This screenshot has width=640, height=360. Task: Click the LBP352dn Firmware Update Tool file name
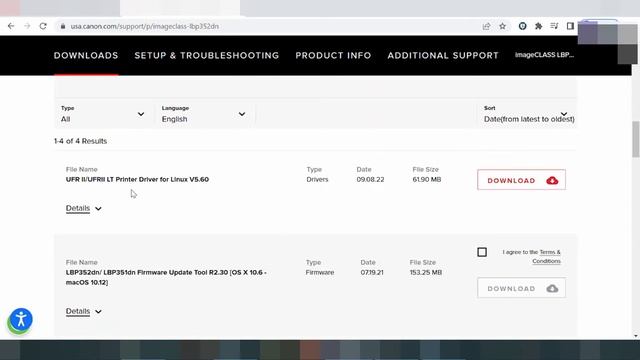click(166, 277)
